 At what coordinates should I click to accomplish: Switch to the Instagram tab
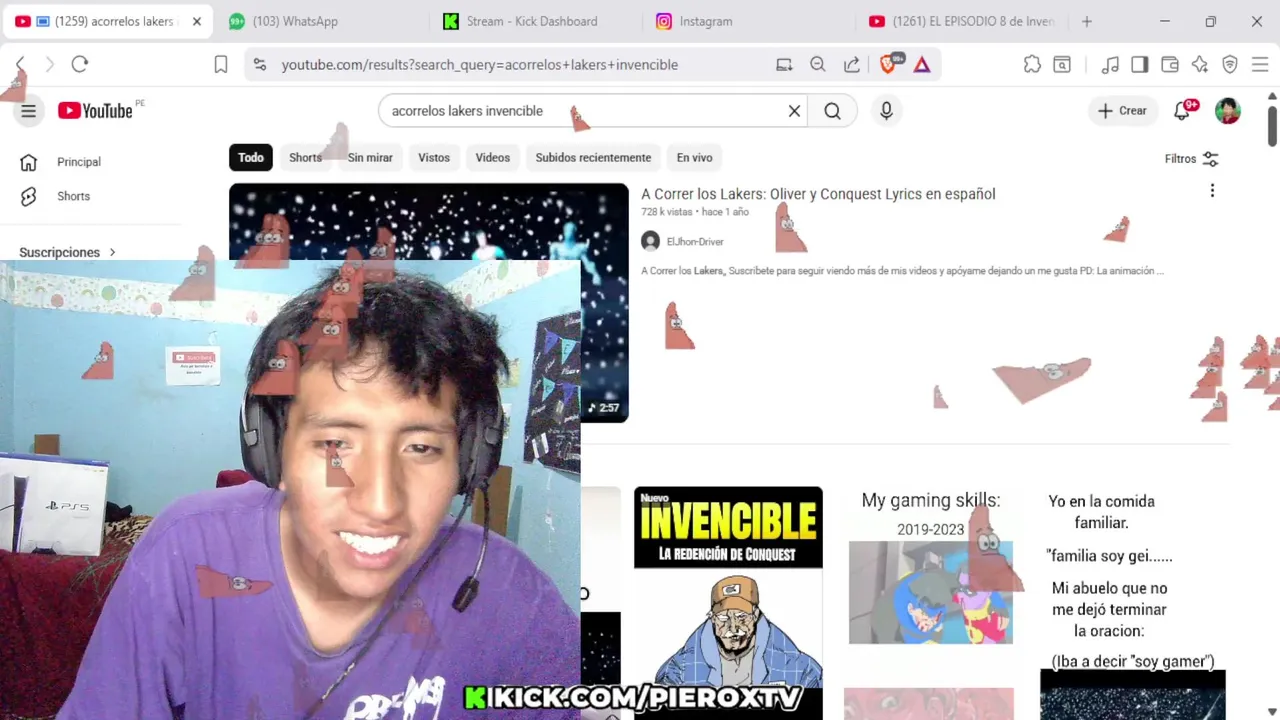(706, 21)
